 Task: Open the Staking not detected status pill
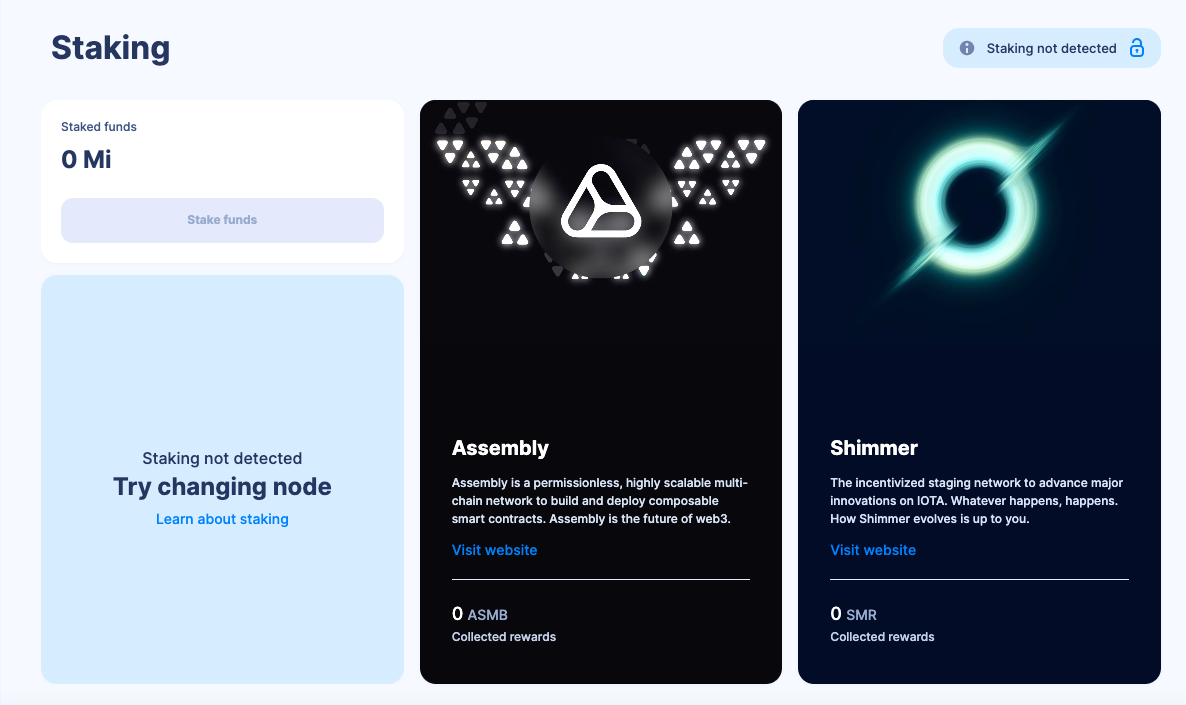tap(1052, 48)
